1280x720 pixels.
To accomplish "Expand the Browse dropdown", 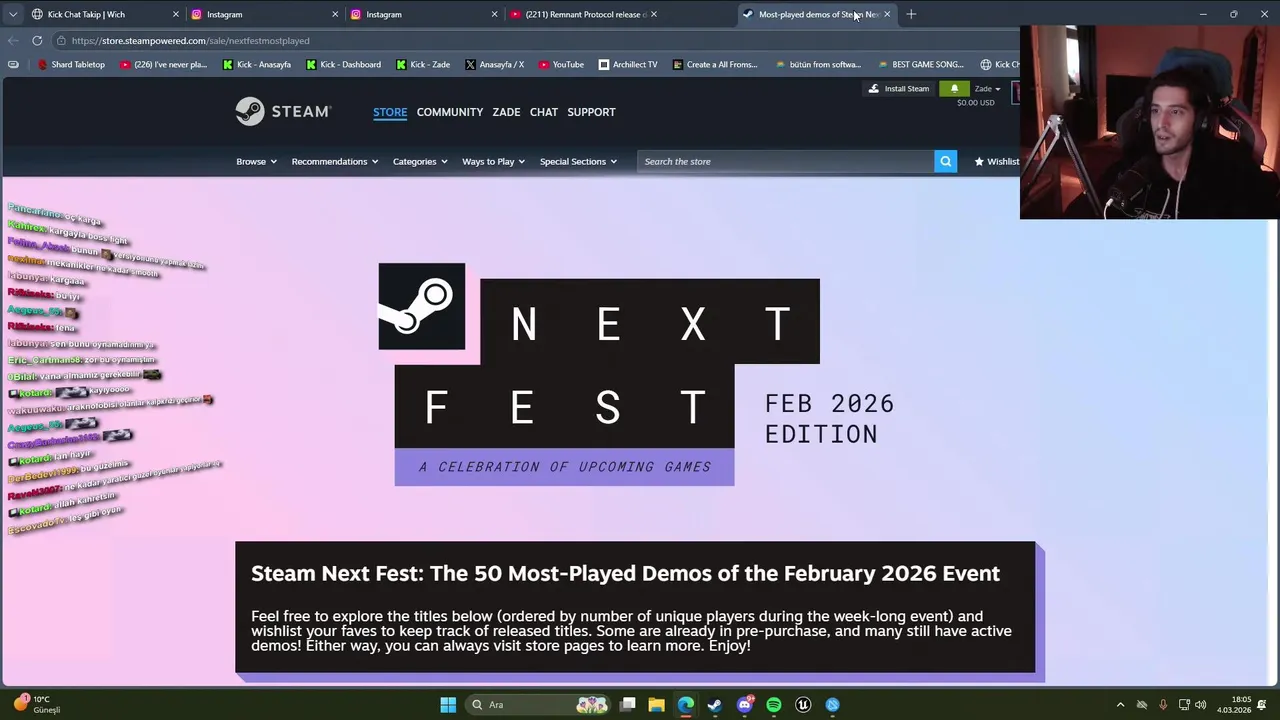I will tap(256, 161).
